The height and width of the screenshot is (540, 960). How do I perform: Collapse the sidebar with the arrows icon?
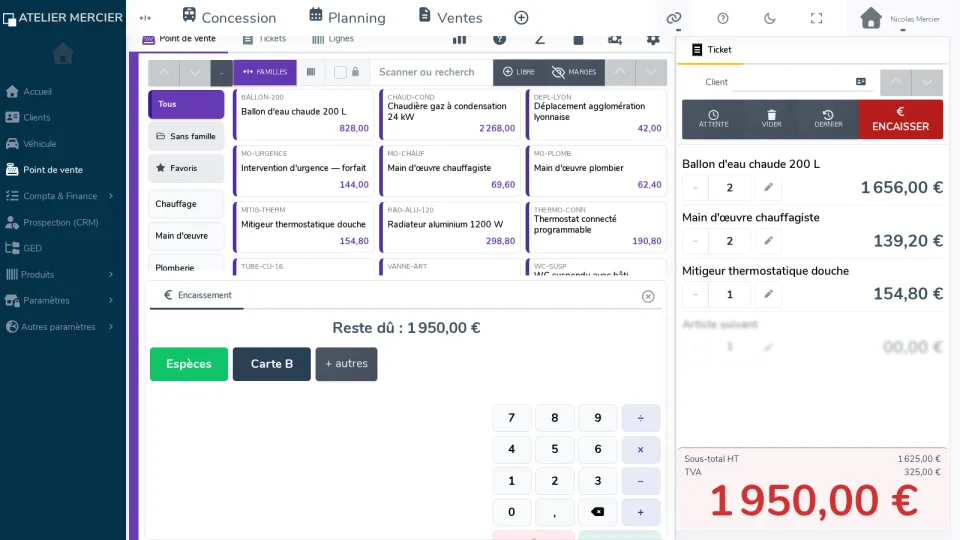coord(145,18)
